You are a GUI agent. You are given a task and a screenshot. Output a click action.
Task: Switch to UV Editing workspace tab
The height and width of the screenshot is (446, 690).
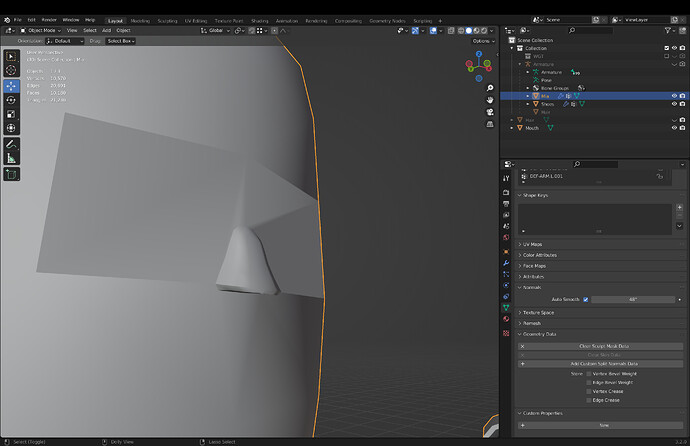tap(196, 21)
